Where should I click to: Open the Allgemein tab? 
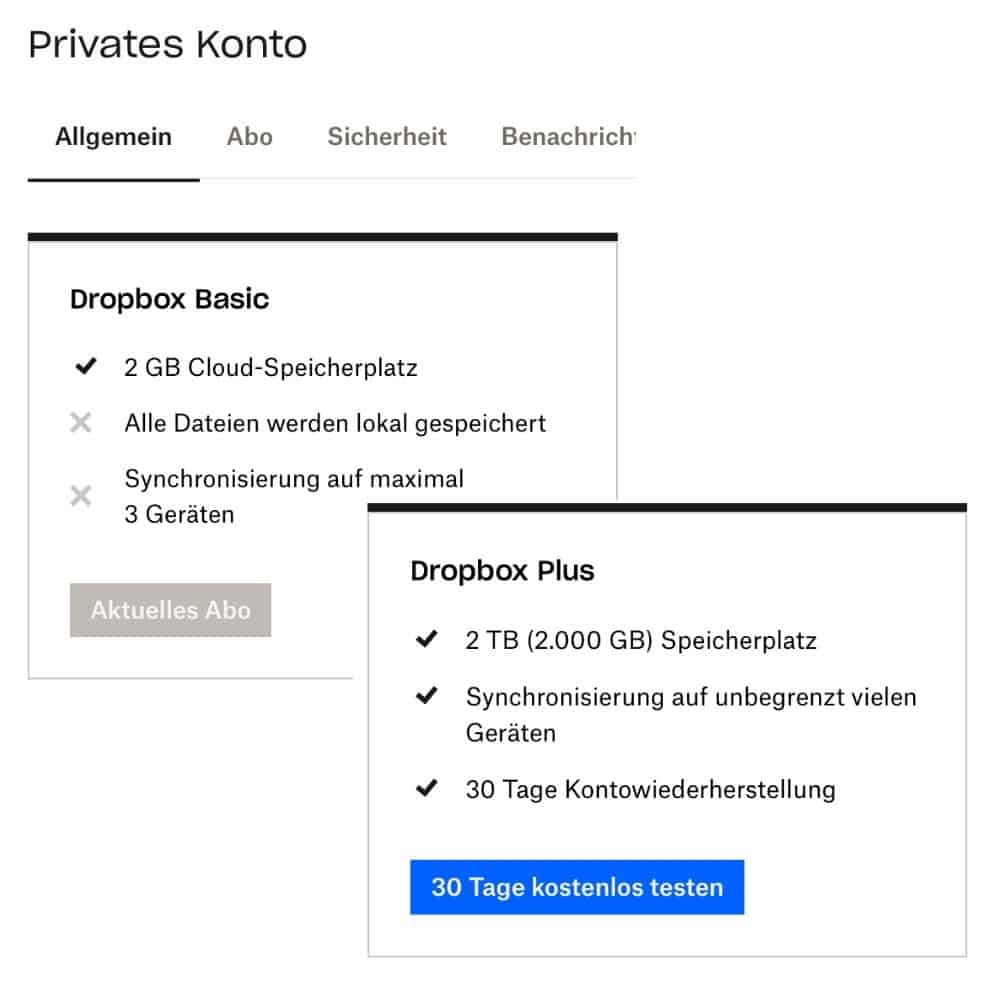coord(114,136)
